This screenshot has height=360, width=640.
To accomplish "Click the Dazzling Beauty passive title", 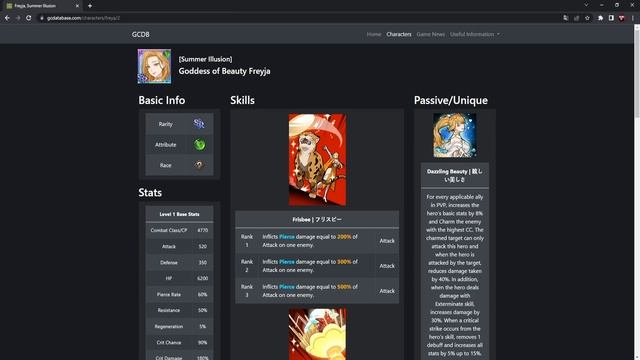I will (455, 176).
